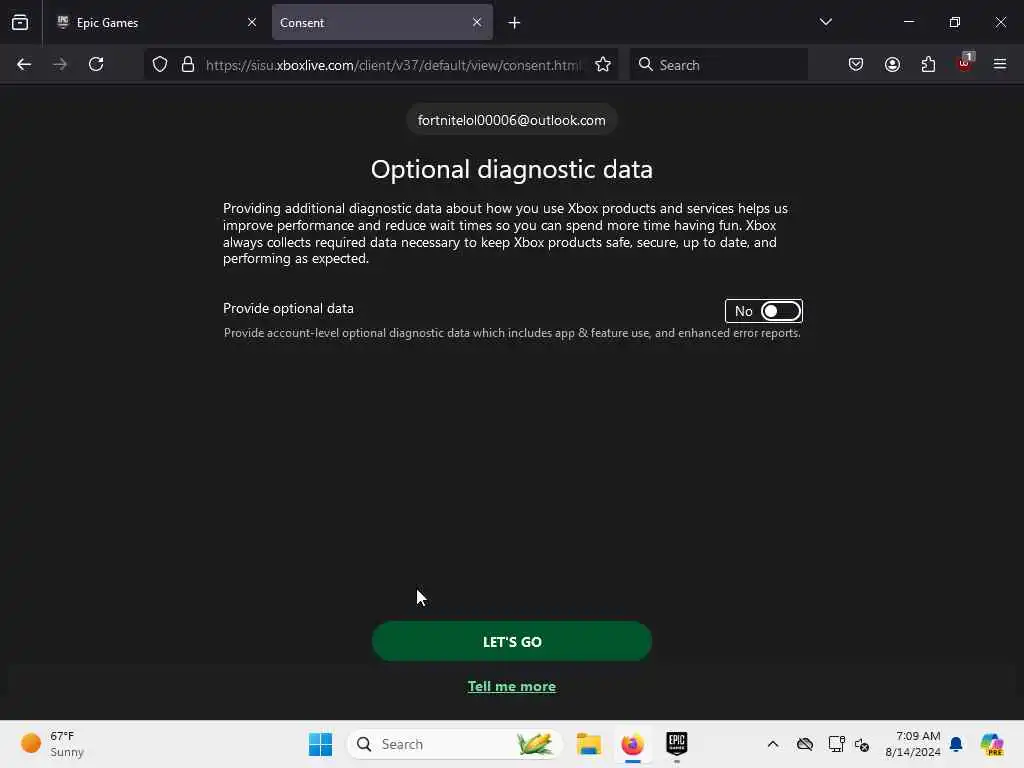
Task: Open a new tab
Action: tap(515, 23)
